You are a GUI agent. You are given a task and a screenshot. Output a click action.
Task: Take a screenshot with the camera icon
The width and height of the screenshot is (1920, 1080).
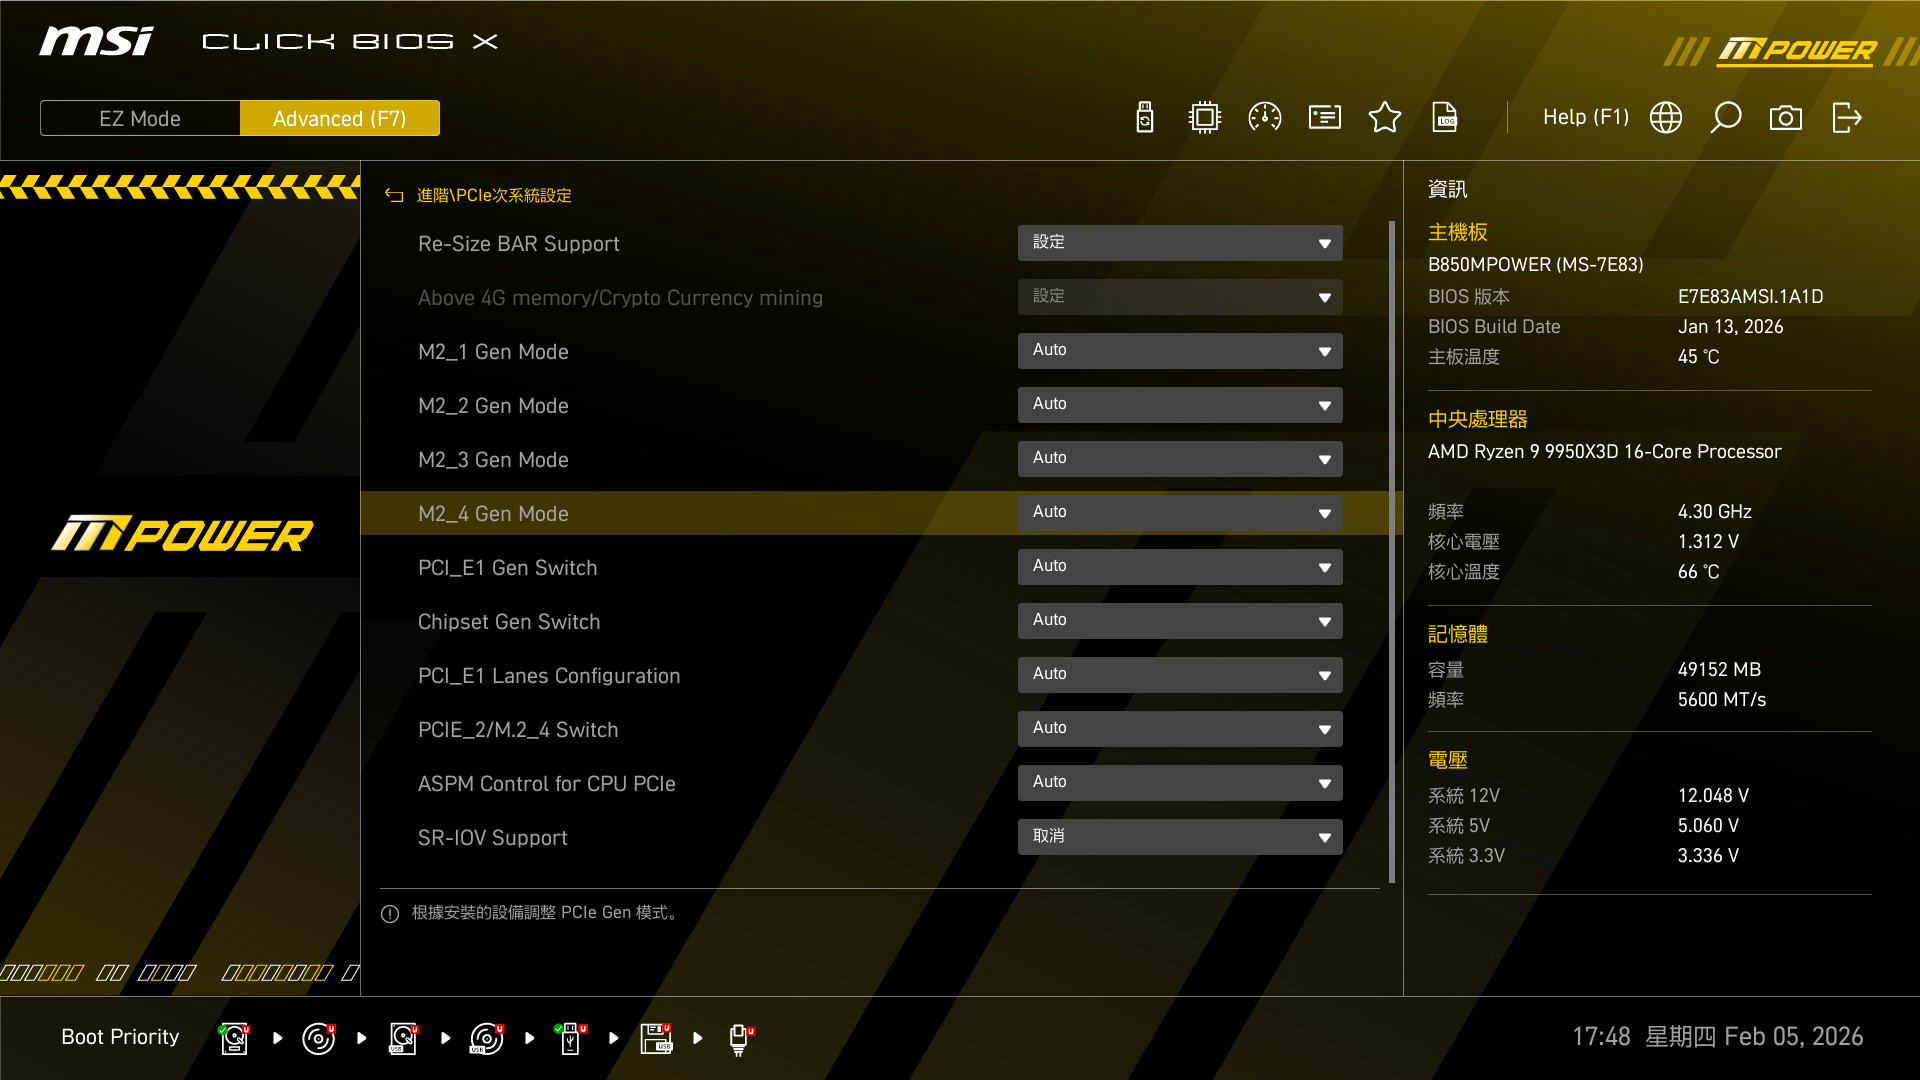pos(1786,118)
